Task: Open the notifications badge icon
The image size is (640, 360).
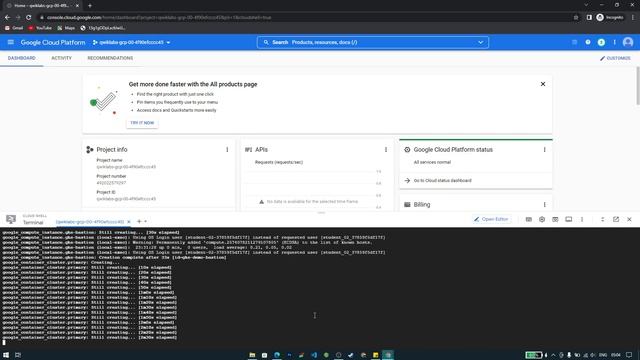Action: tap(601, 42)
